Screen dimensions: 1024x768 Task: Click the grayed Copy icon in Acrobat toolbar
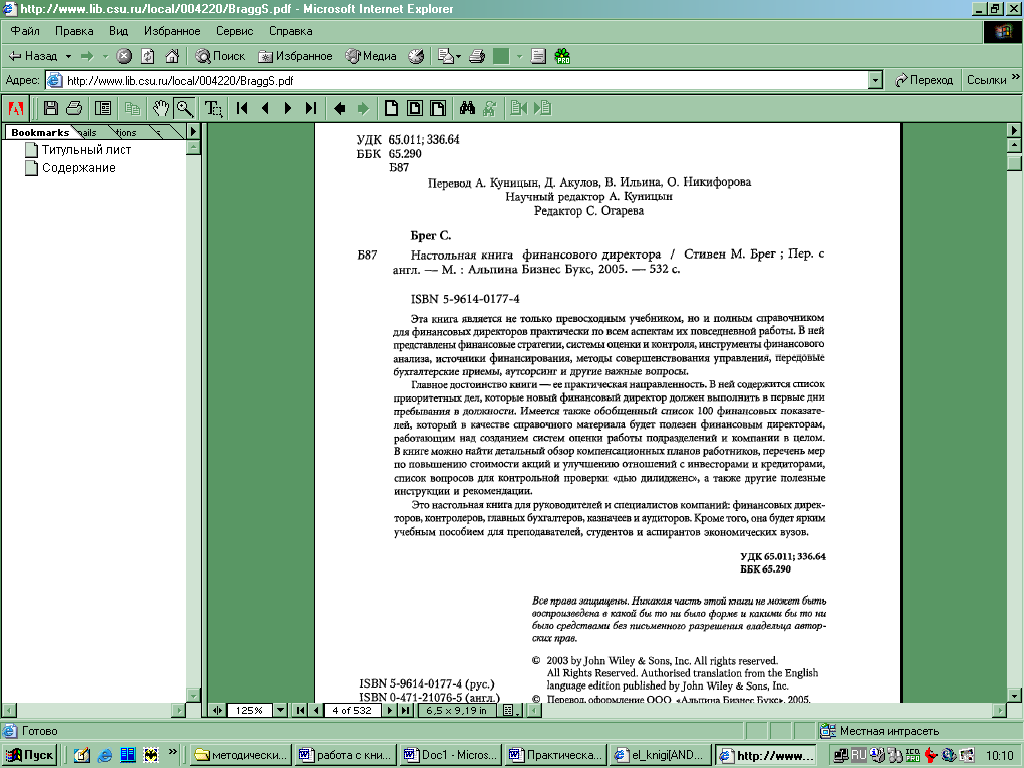tap(133, 108)
